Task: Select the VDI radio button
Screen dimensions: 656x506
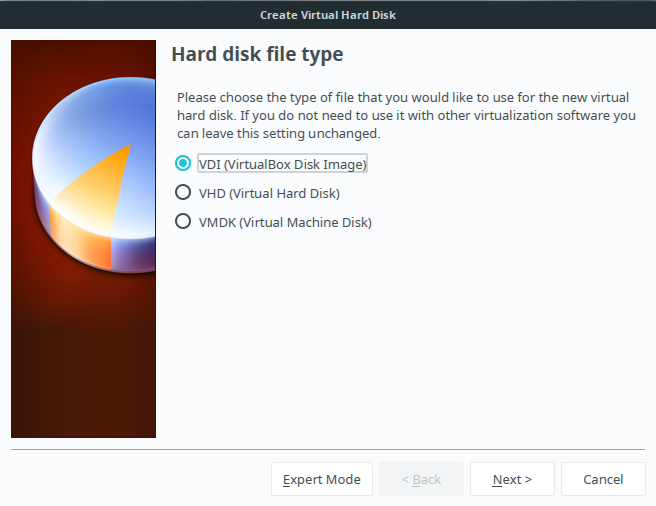Action: pos(183,163)
